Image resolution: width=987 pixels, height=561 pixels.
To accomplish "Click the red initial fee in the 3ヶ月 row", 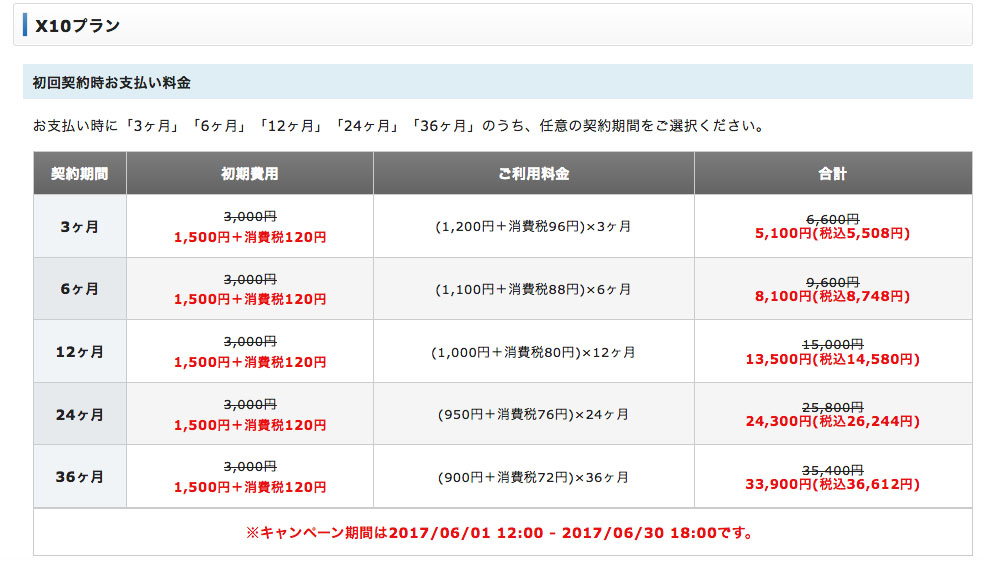I will tap(250, 237).
